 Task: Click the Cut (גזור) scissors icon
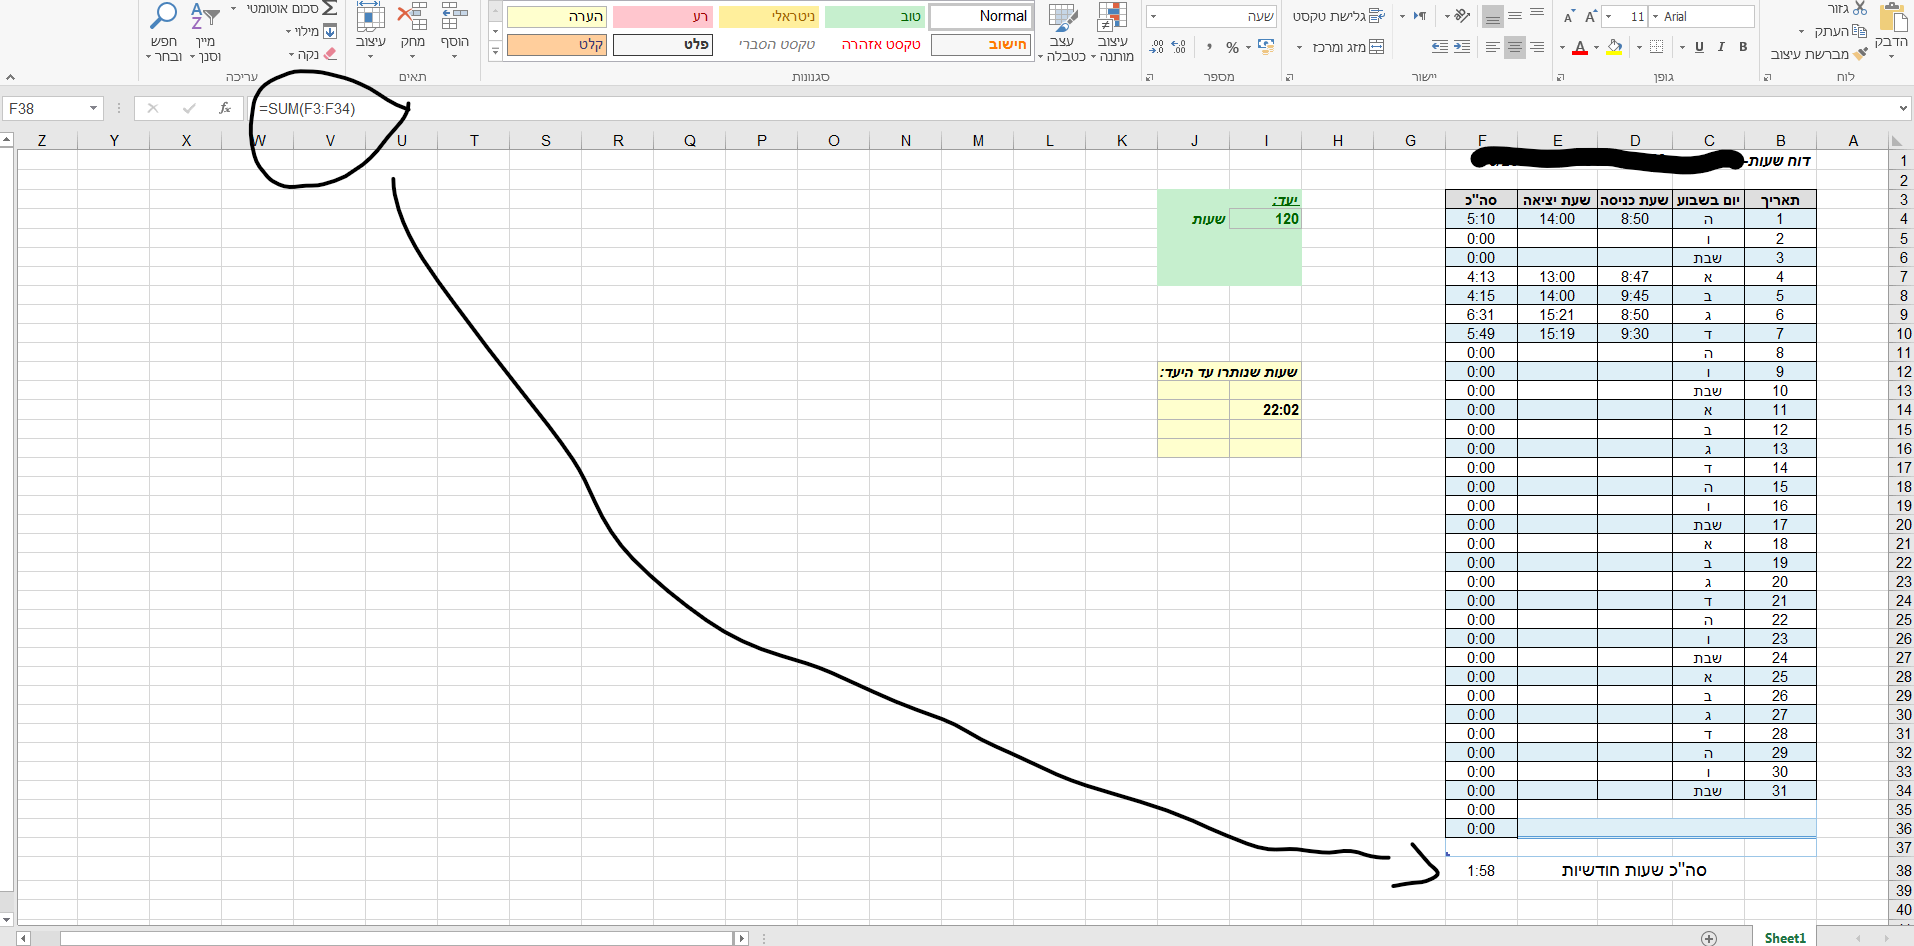pos(1860,8)
